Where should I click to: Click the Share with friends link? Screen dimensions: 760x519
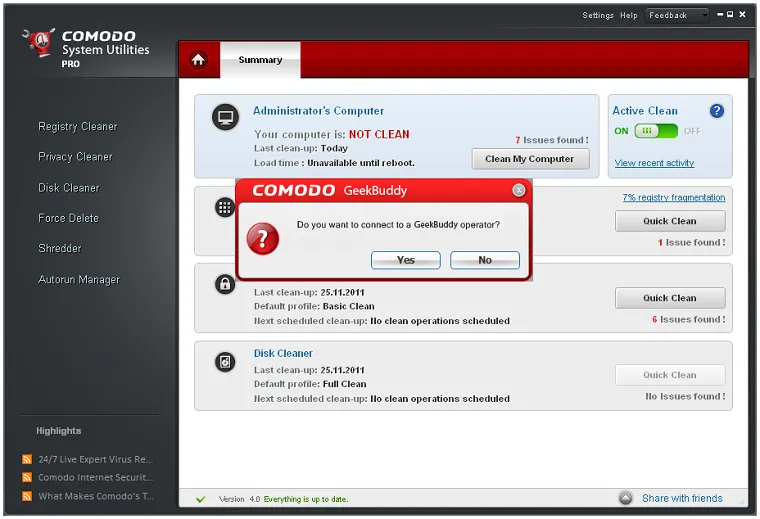(x=682, y=498)
